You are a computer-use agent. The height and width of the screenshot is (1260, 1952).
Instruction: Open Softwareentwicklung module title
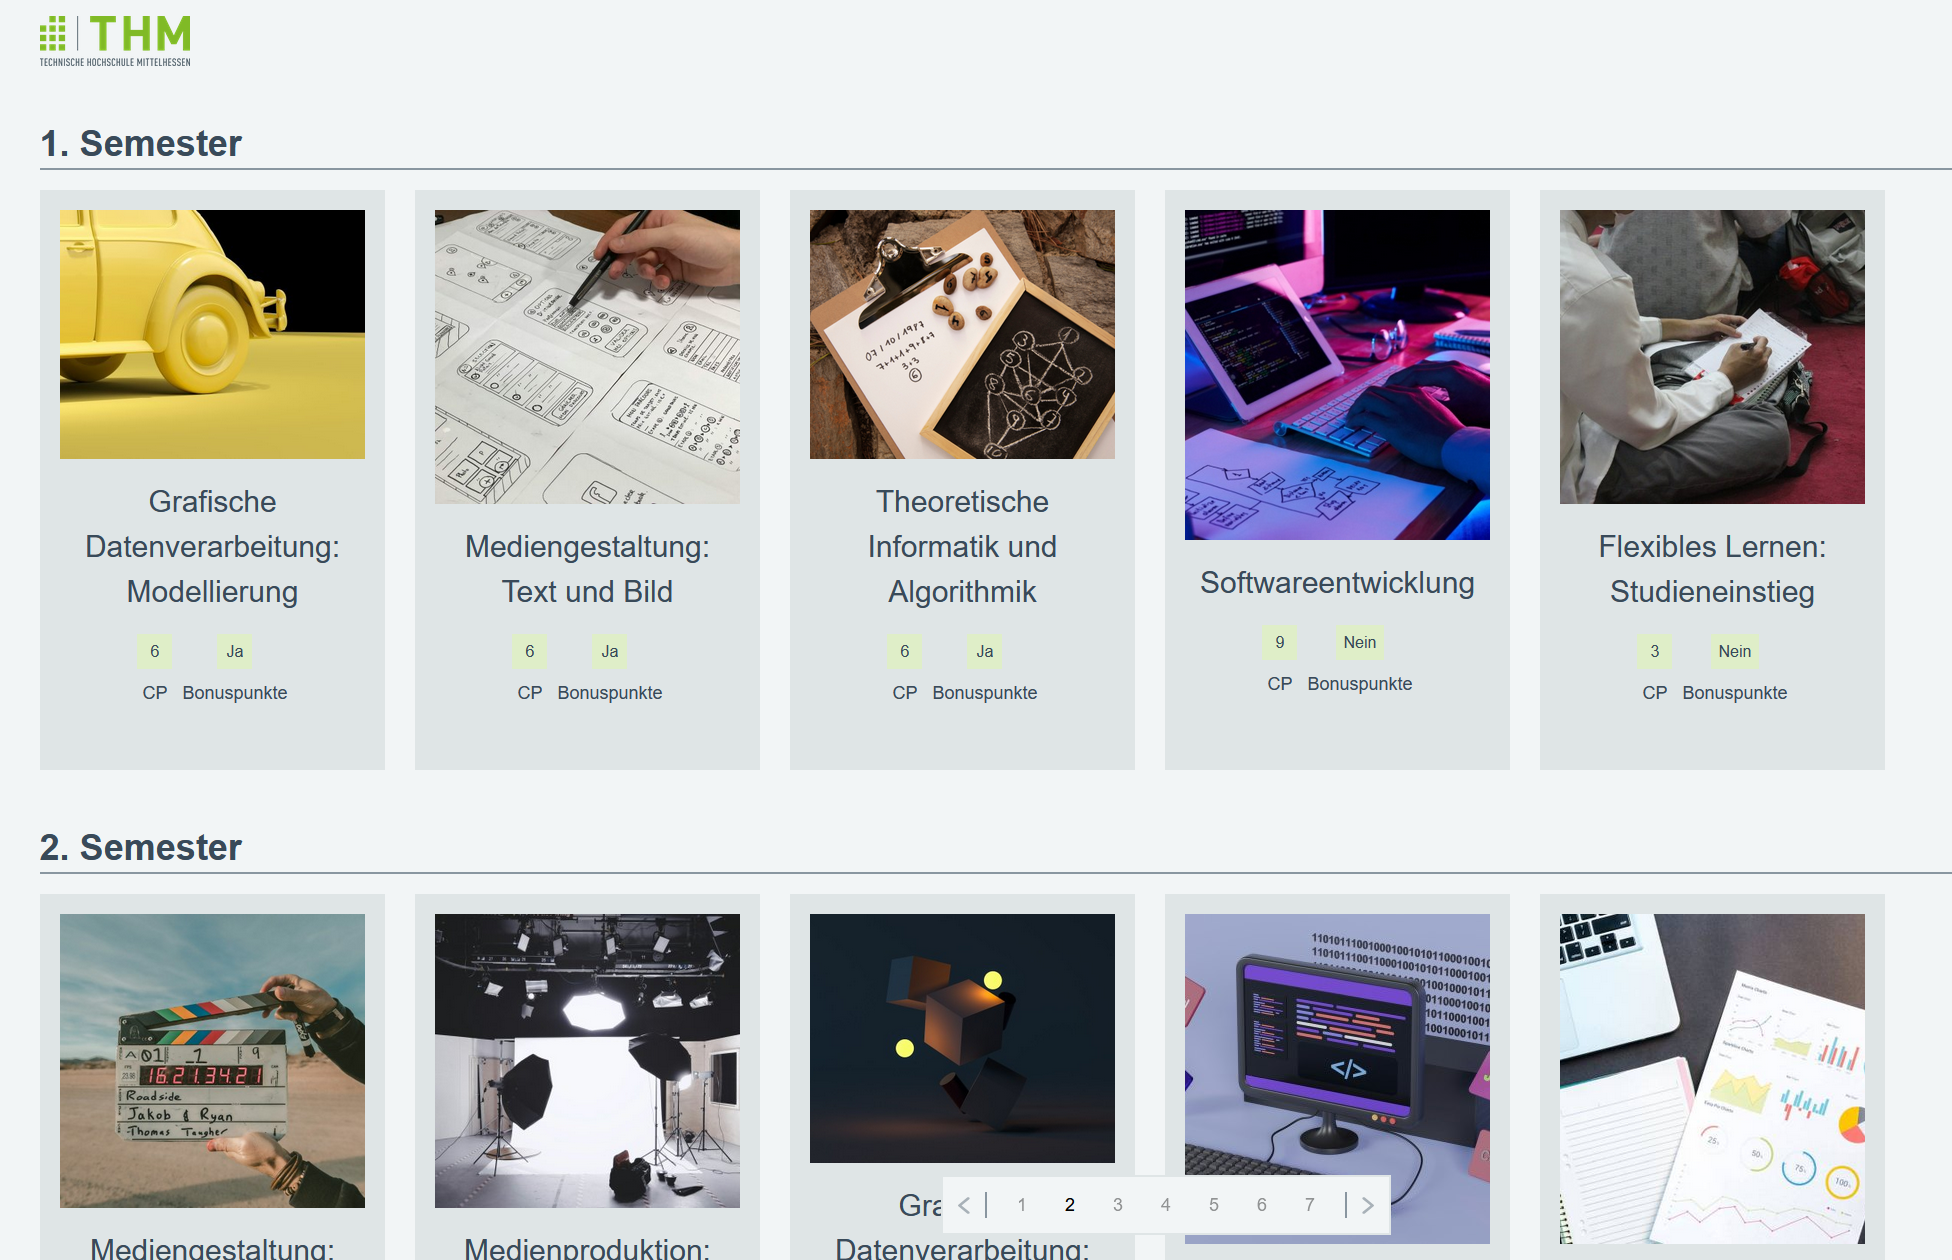pyautogui.click(x=1337, y=582)
